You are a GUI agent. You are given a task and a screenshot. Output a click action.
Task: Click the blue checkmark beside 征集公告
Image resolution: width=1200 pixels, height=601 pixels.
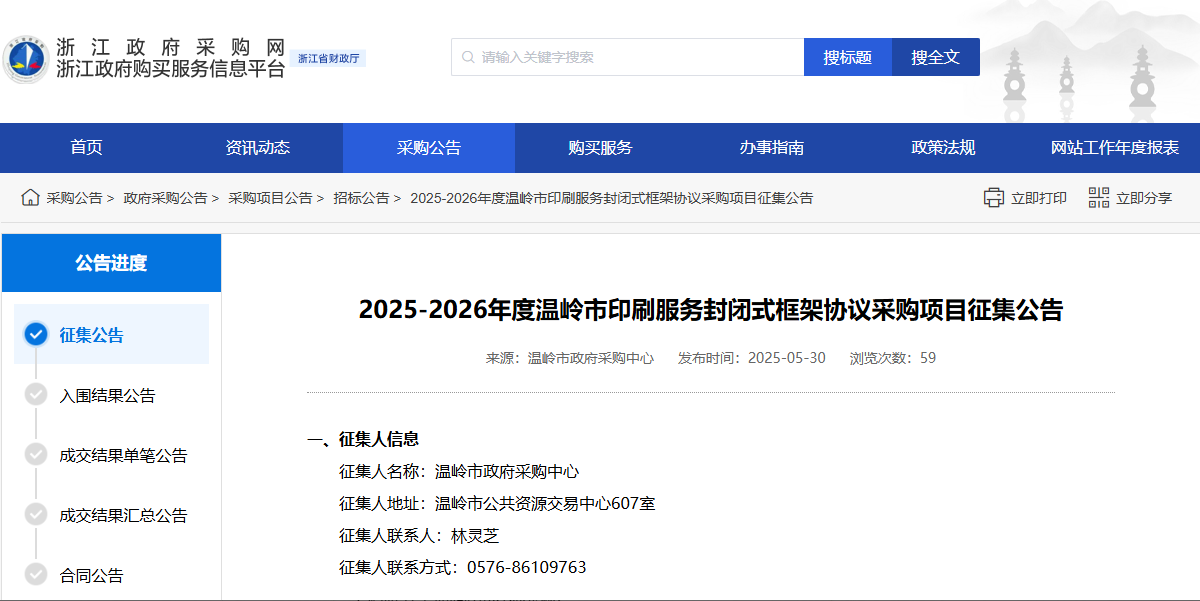tap(36, 334)
